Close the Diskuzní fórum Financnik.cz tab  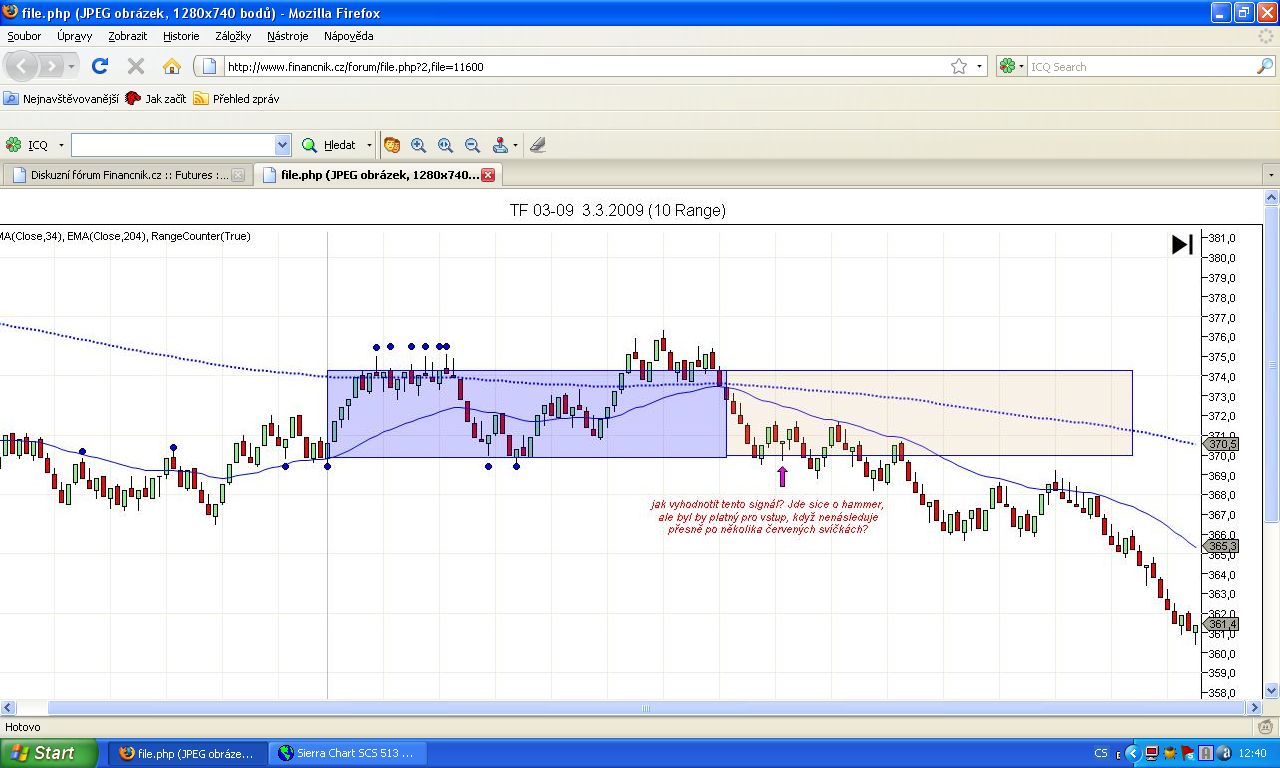click(x=238, y=175)
